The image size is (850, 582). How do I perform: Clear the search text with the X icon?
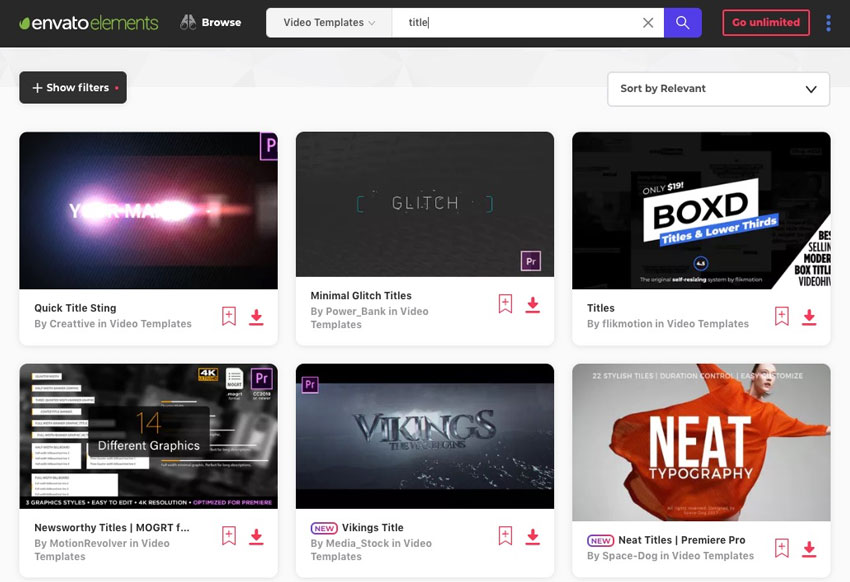[648, 23]
